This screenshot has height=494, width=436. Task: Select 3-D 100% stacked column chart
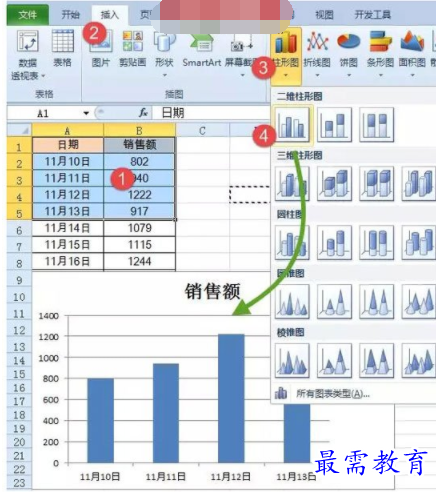(377, 184)
